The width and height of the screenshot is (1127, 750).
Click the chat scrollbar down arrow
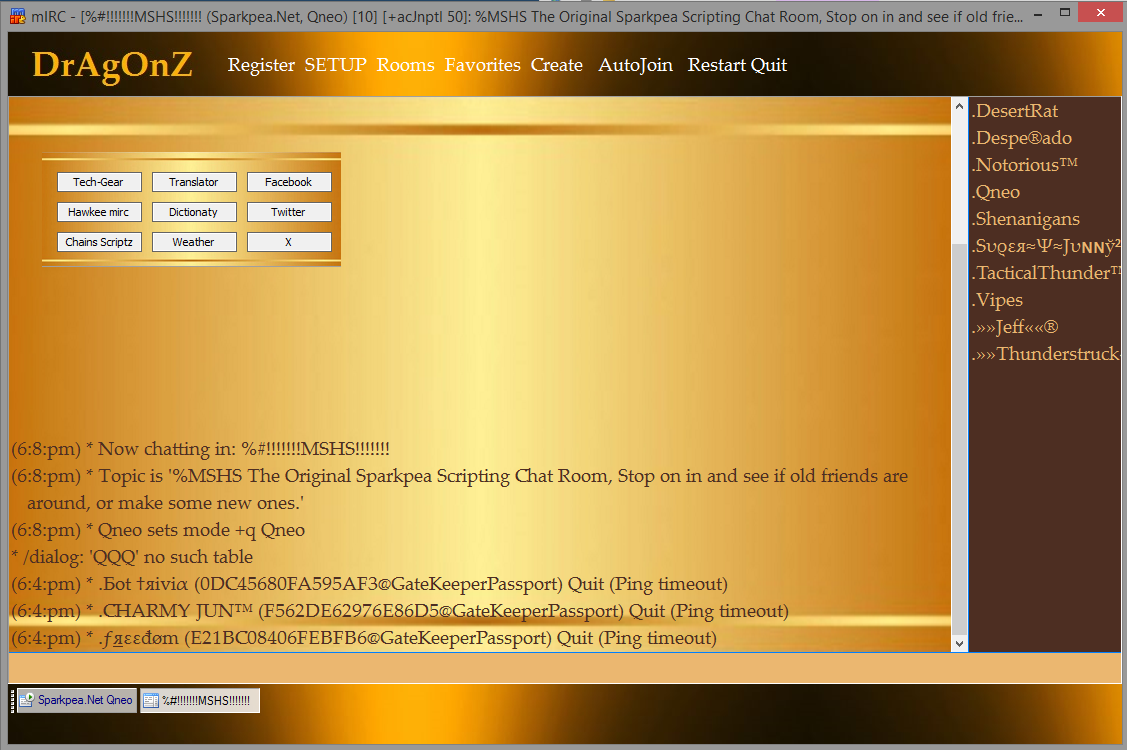pyautogui.click(x=959, y=644)
